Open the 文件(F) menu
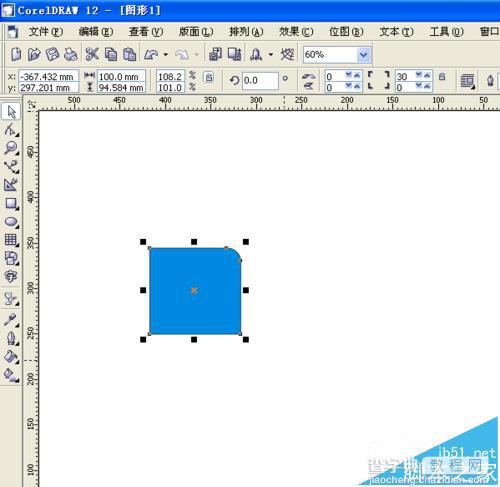The width and height of the screenshot is (500, 487). pos(46,32)
